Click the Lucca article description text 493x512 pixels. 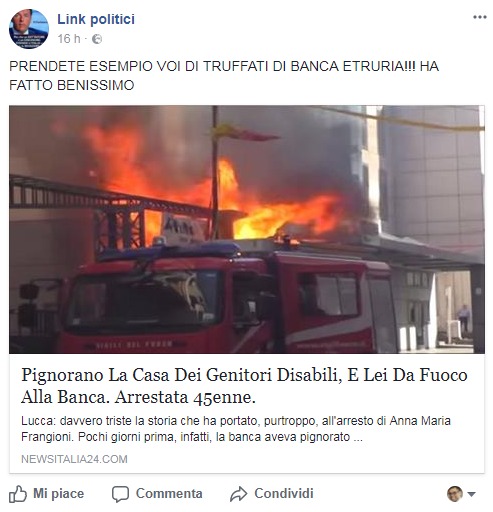pos(236,429)
